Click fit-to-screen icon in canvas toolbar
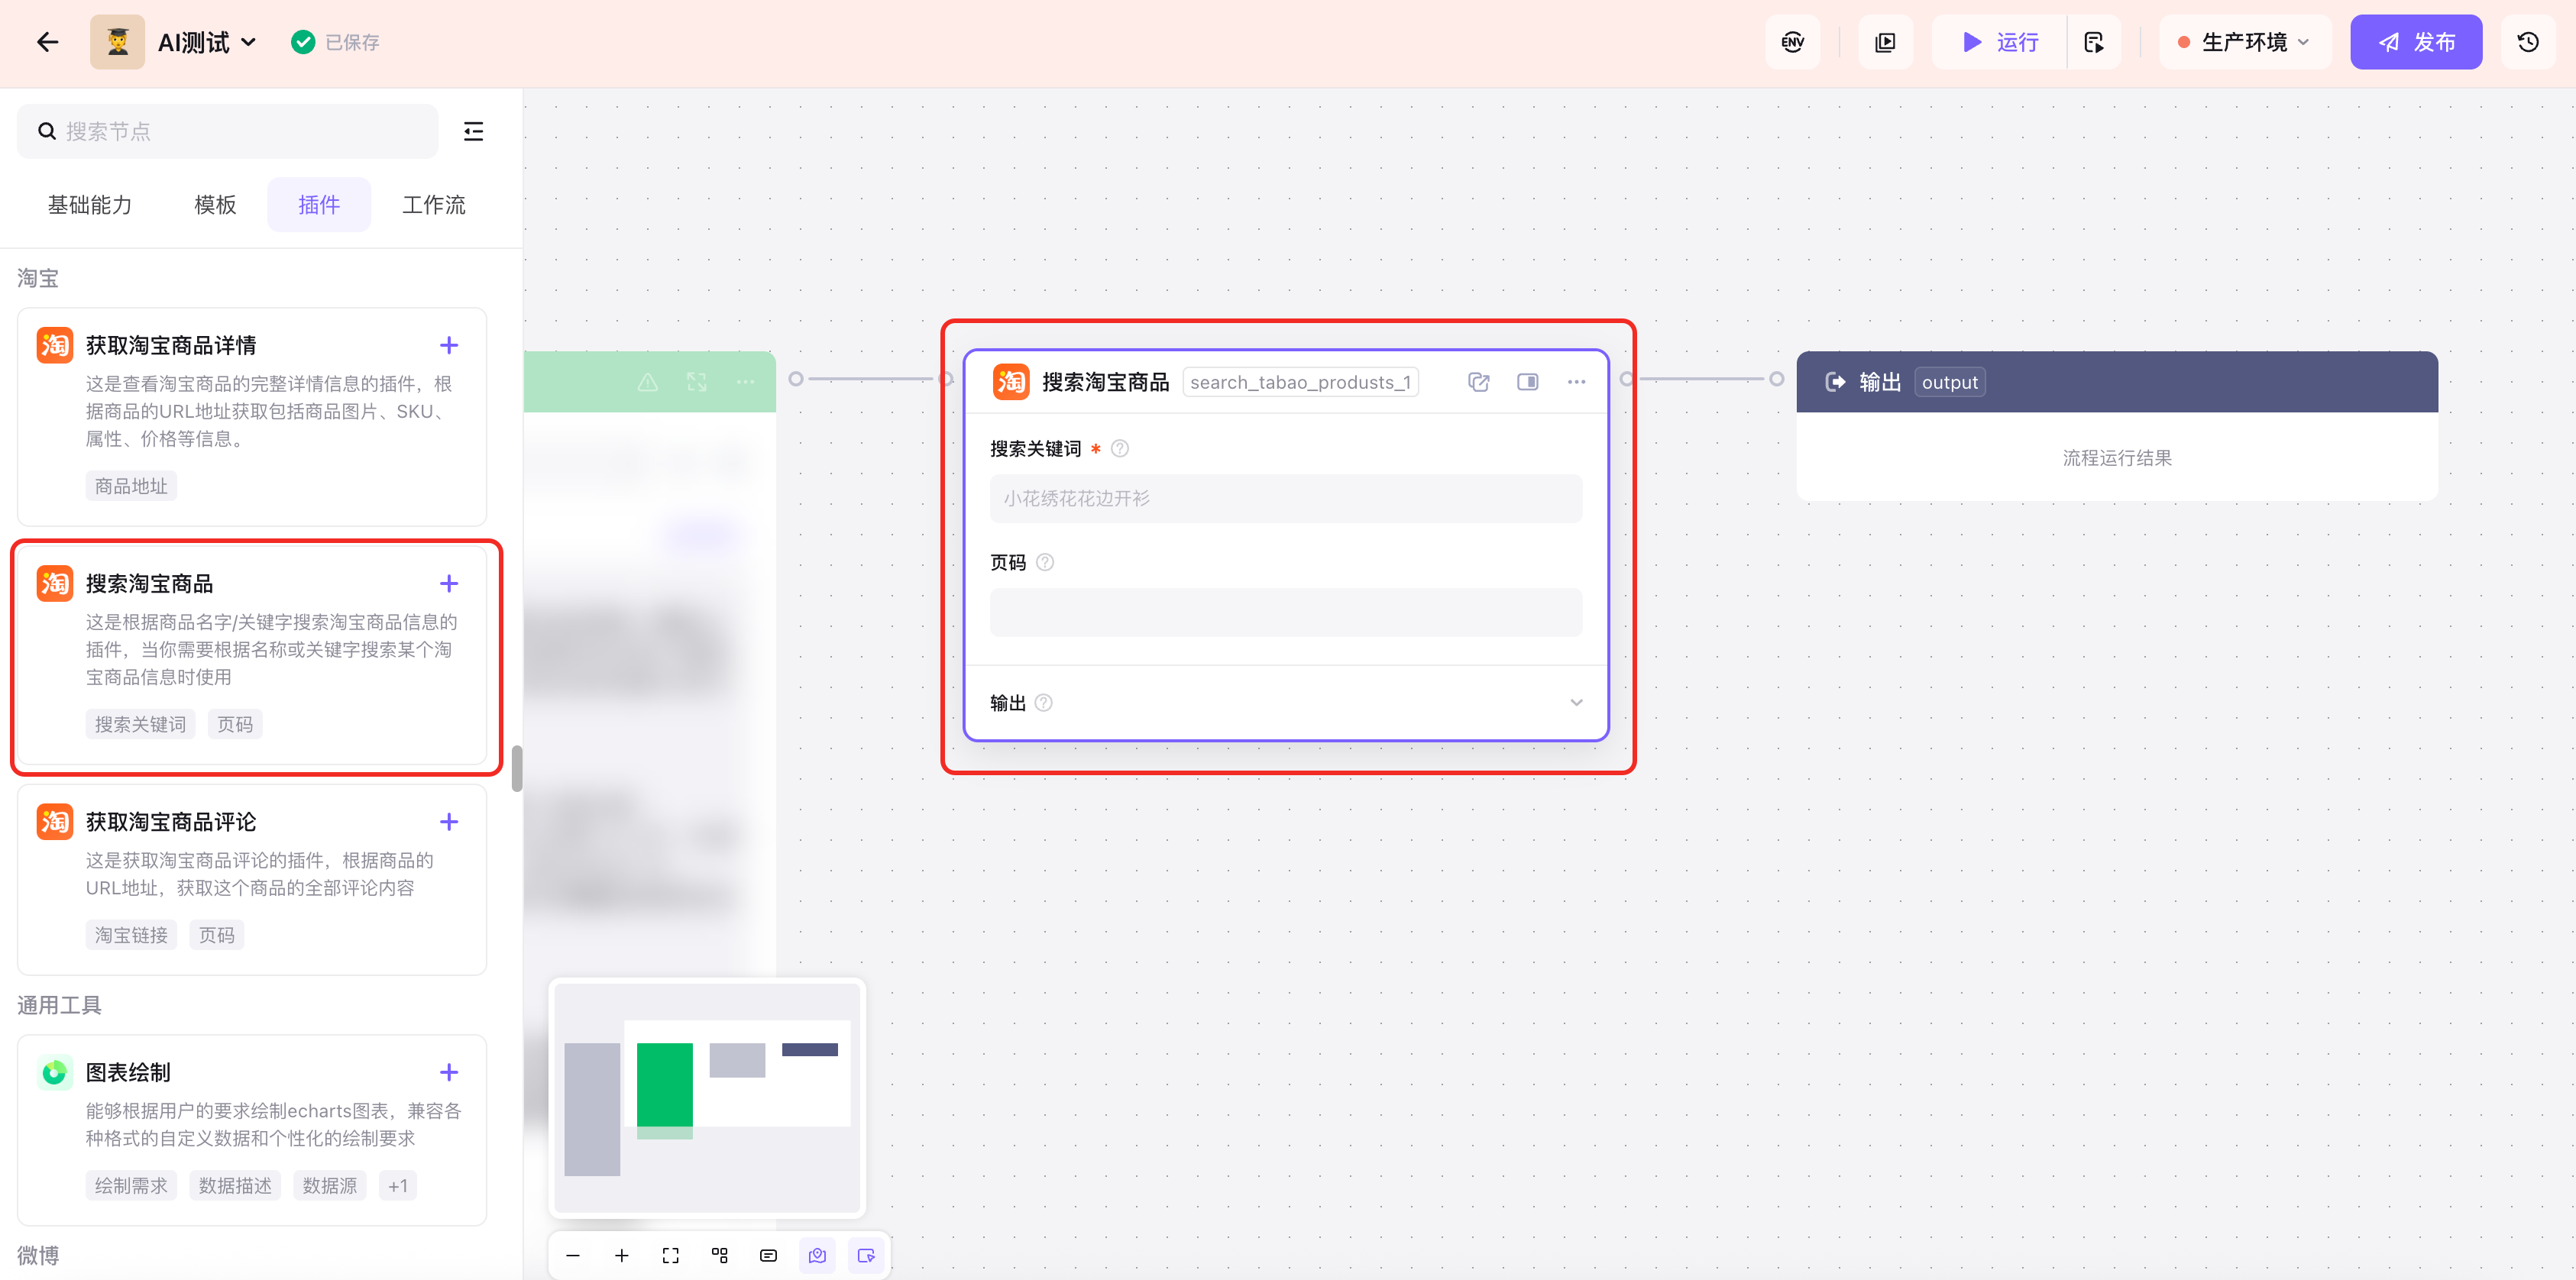 pos(670,1255)
